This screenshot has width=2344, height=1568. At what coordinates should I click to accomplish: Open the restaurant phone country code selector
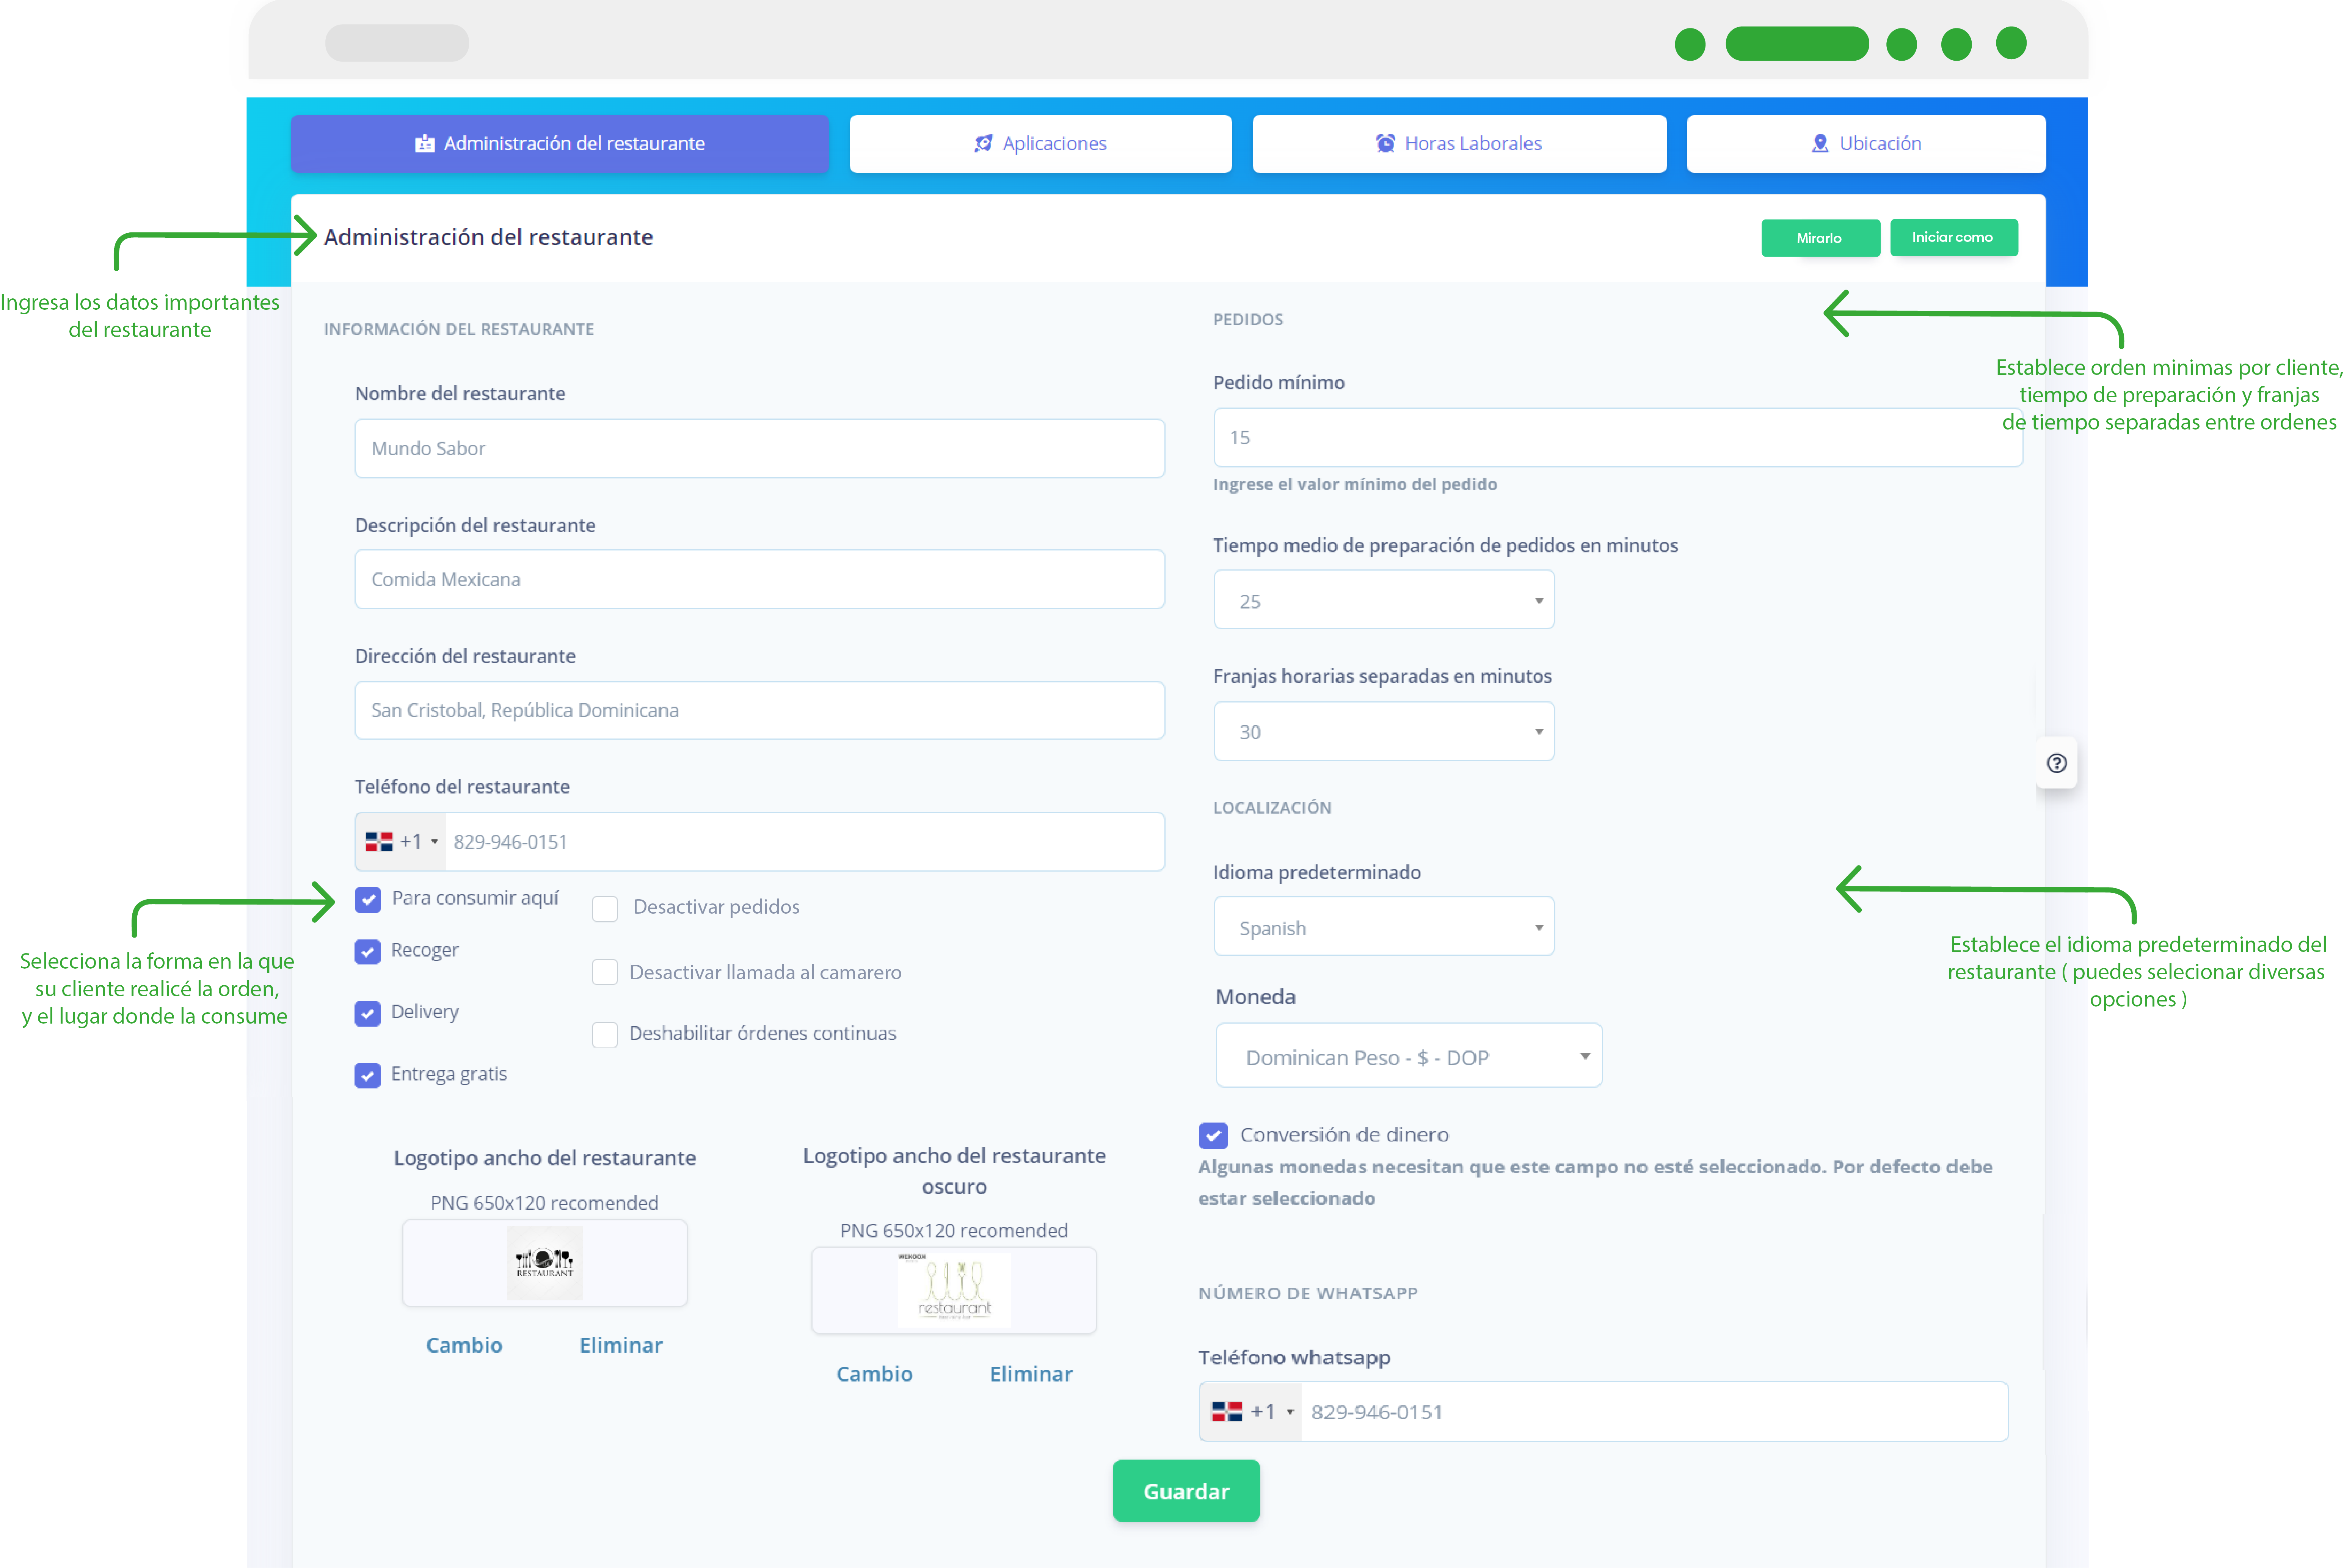coord(401,842)
